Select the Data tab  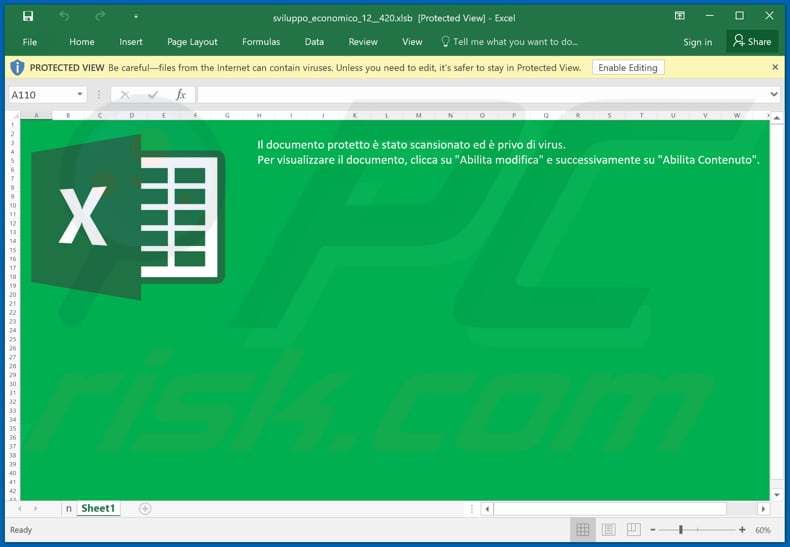pos(314,42)
